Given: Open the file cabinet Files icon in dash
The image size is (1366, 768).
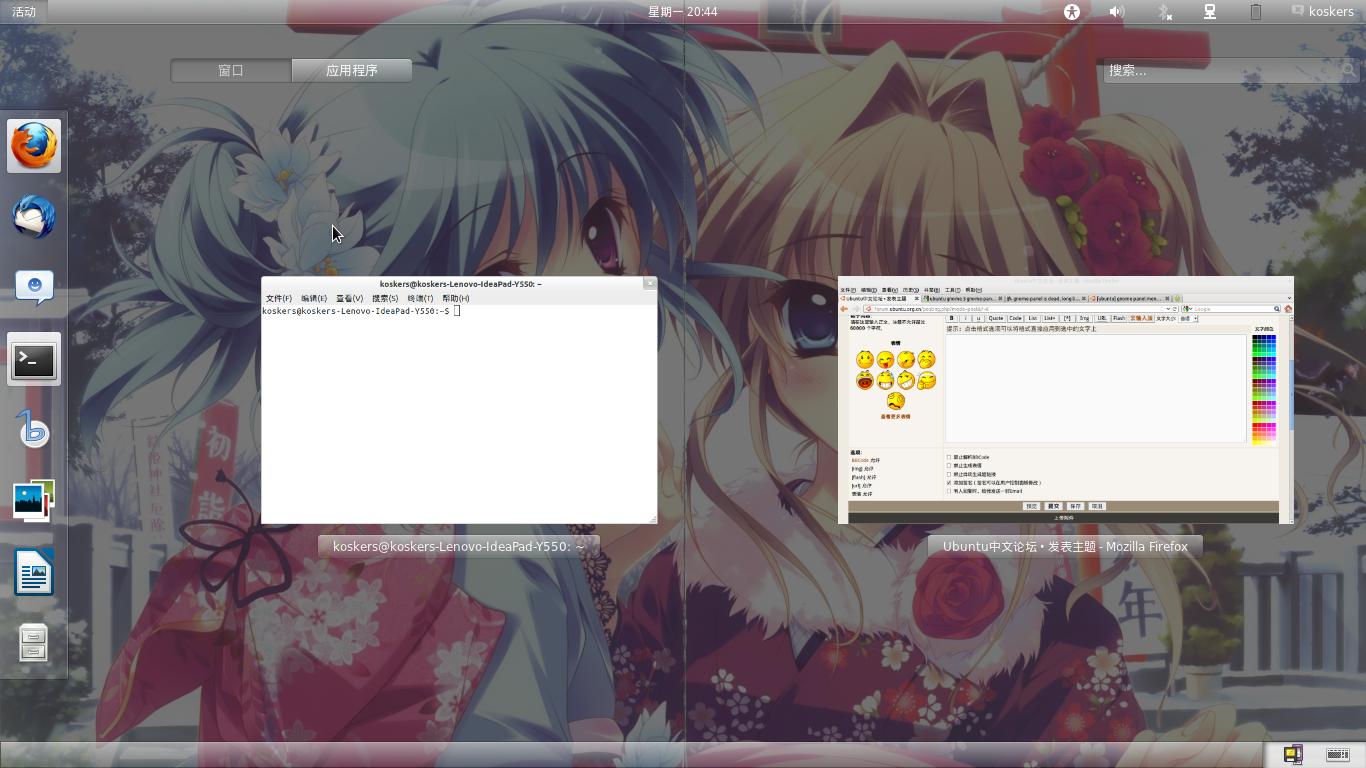Looking at the screenshot, I should pyautogui.click(x=35, y=644).
